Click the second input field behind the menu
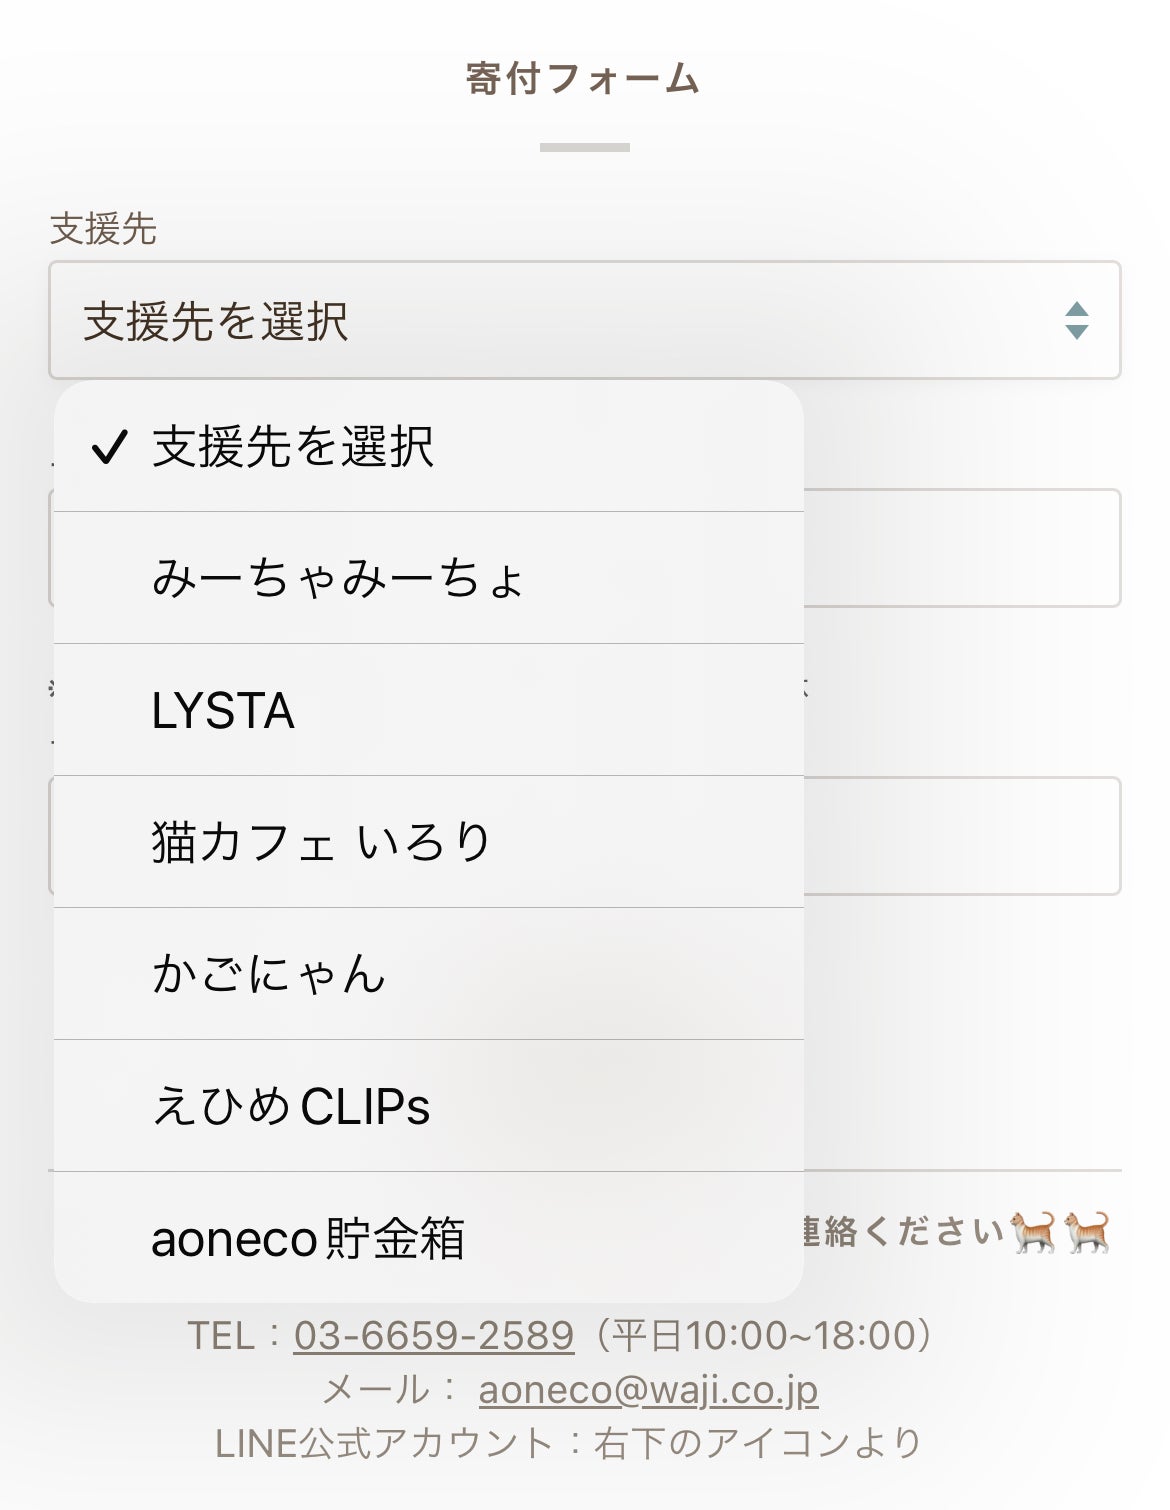Screen dimensions: 1170x1510 pos(960,548)
